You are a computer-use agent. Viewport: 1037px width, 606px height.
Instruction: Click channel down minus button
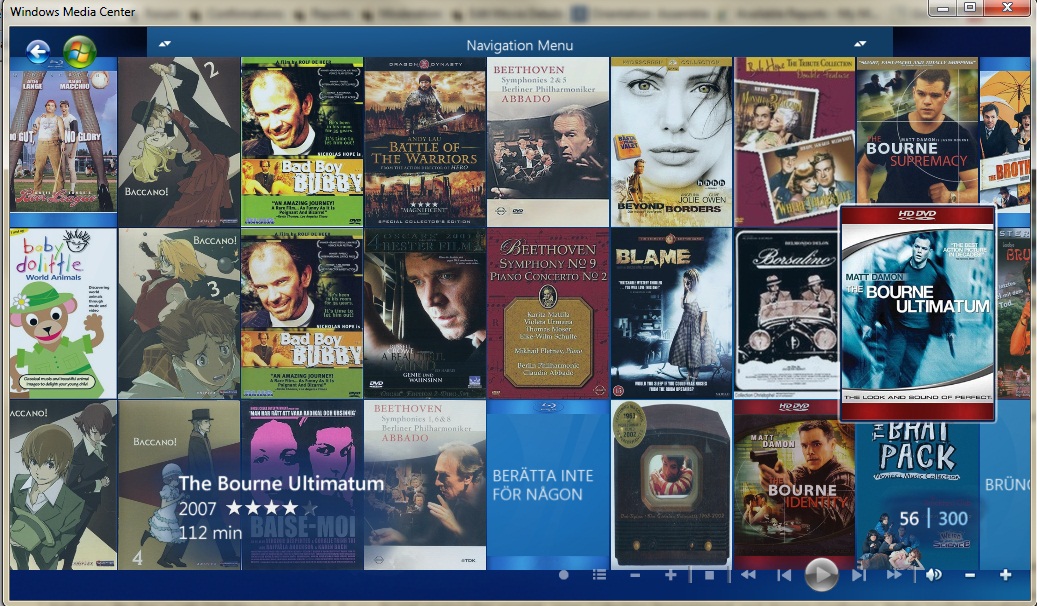(635, 575)
